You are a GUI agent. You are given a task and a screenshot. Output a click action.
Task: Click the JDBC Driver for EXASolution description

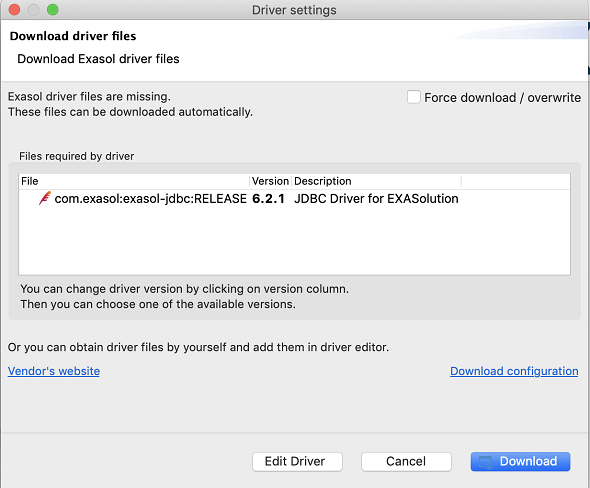tap(376, 199)
